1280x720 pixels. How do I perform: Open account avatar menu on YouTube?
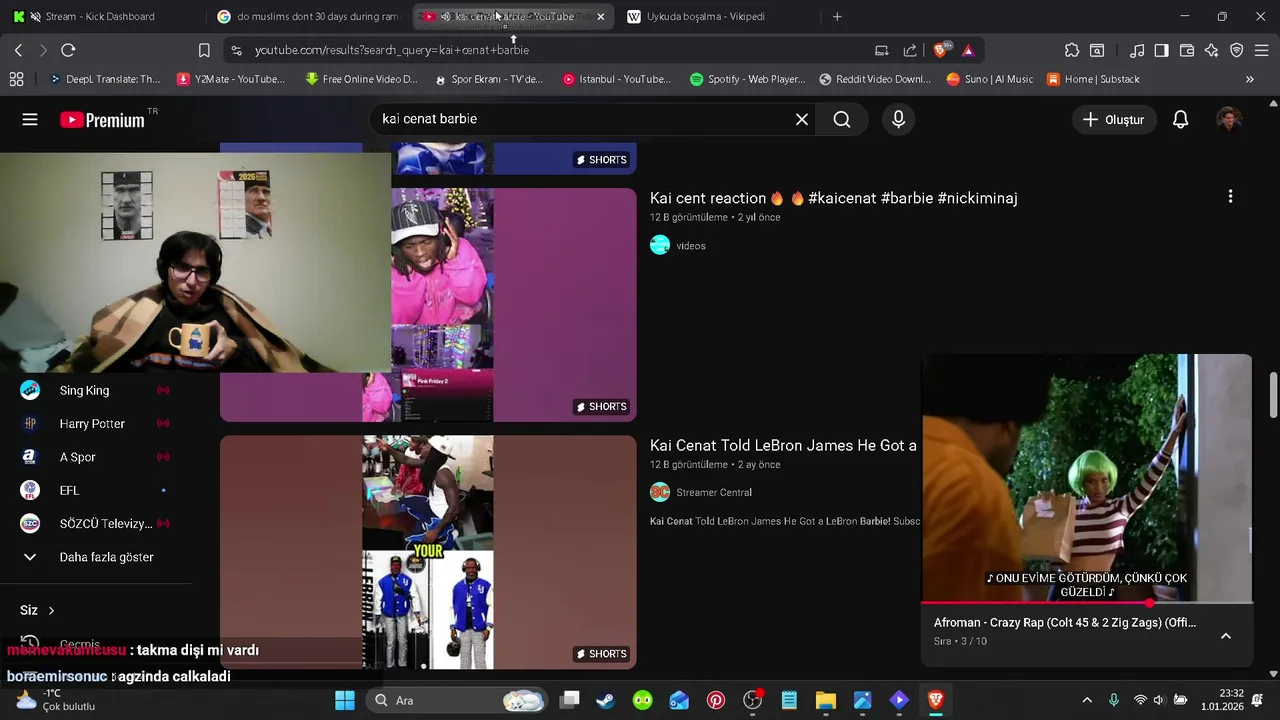point(1229,119)
